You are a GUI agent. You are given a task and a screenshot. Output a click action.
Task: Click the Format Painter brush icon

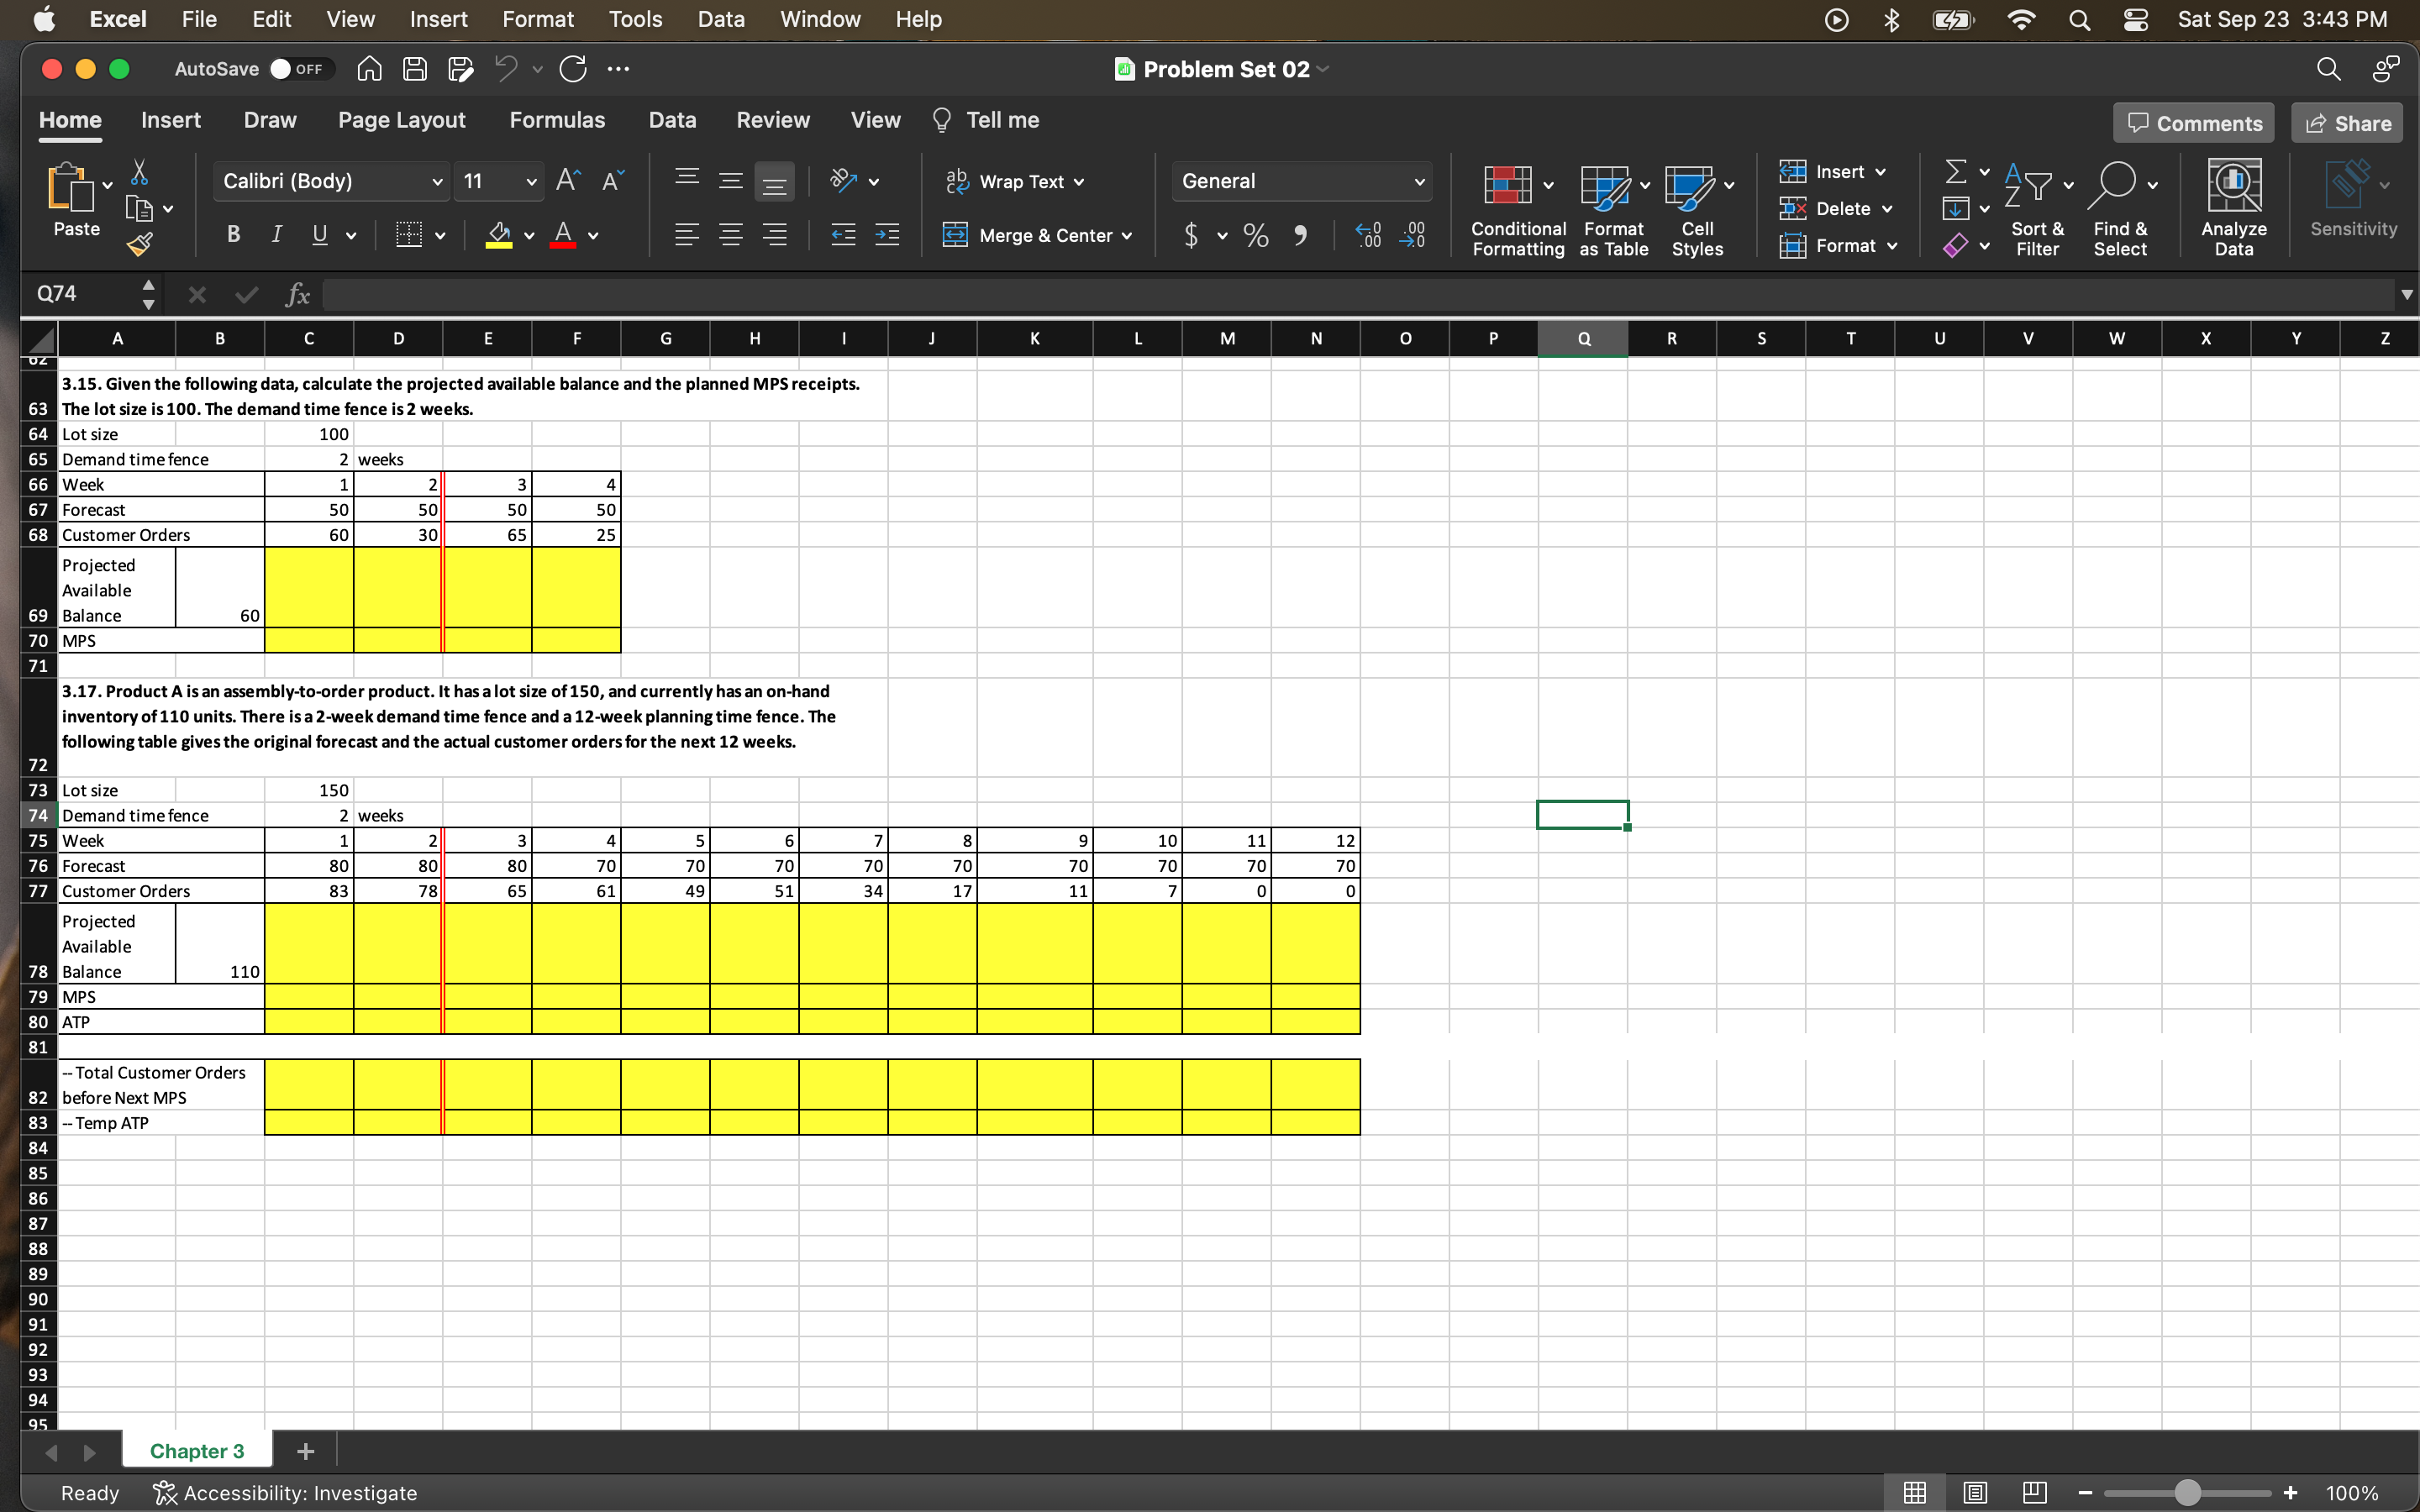click(139, 243)
